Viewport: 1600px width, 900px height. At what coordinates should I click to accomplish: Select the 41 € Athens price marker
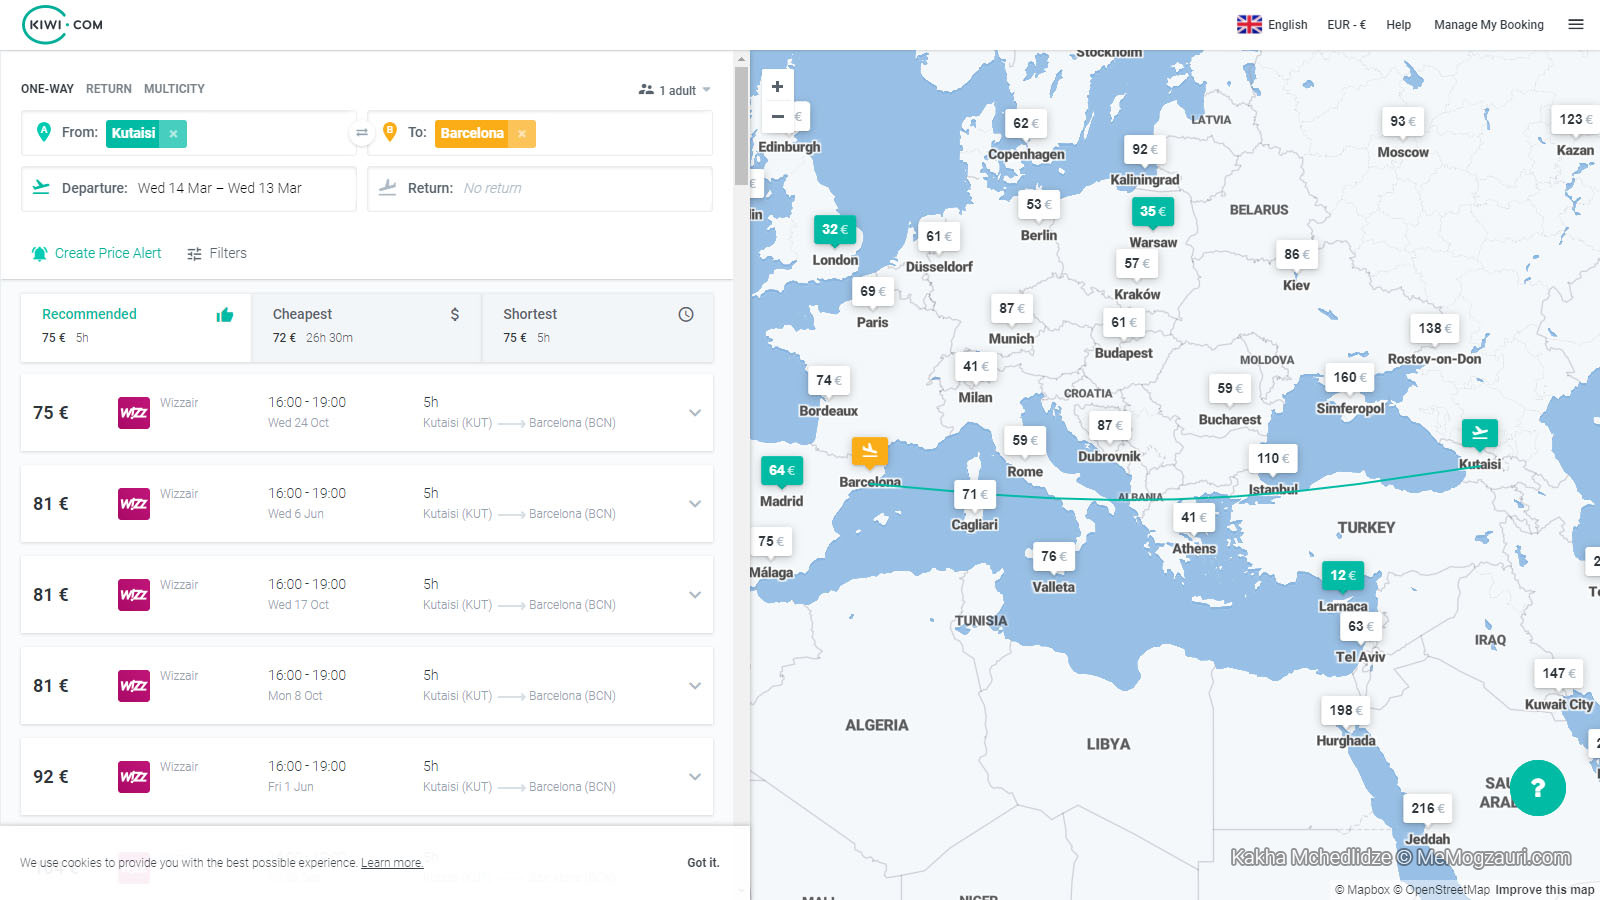click(x=1194, y=518)
